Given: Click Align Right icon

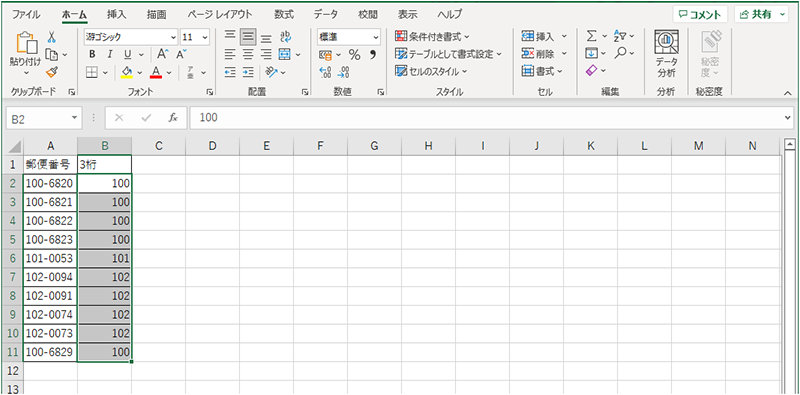Looking at the screenshot, I should (x=266, y=54).
